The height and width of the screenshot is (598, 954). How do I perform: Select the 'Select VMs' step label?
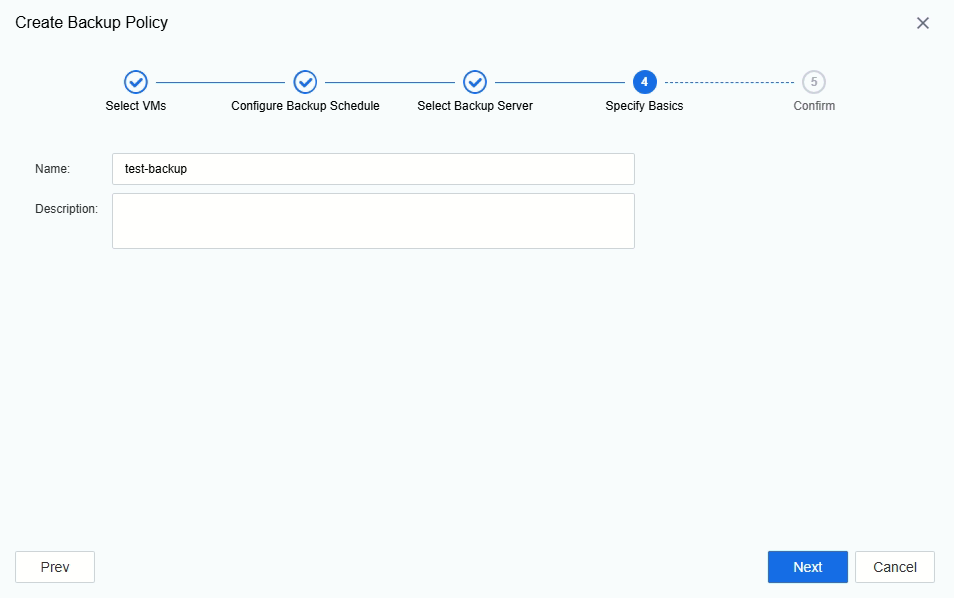click(x=136, y=106)
